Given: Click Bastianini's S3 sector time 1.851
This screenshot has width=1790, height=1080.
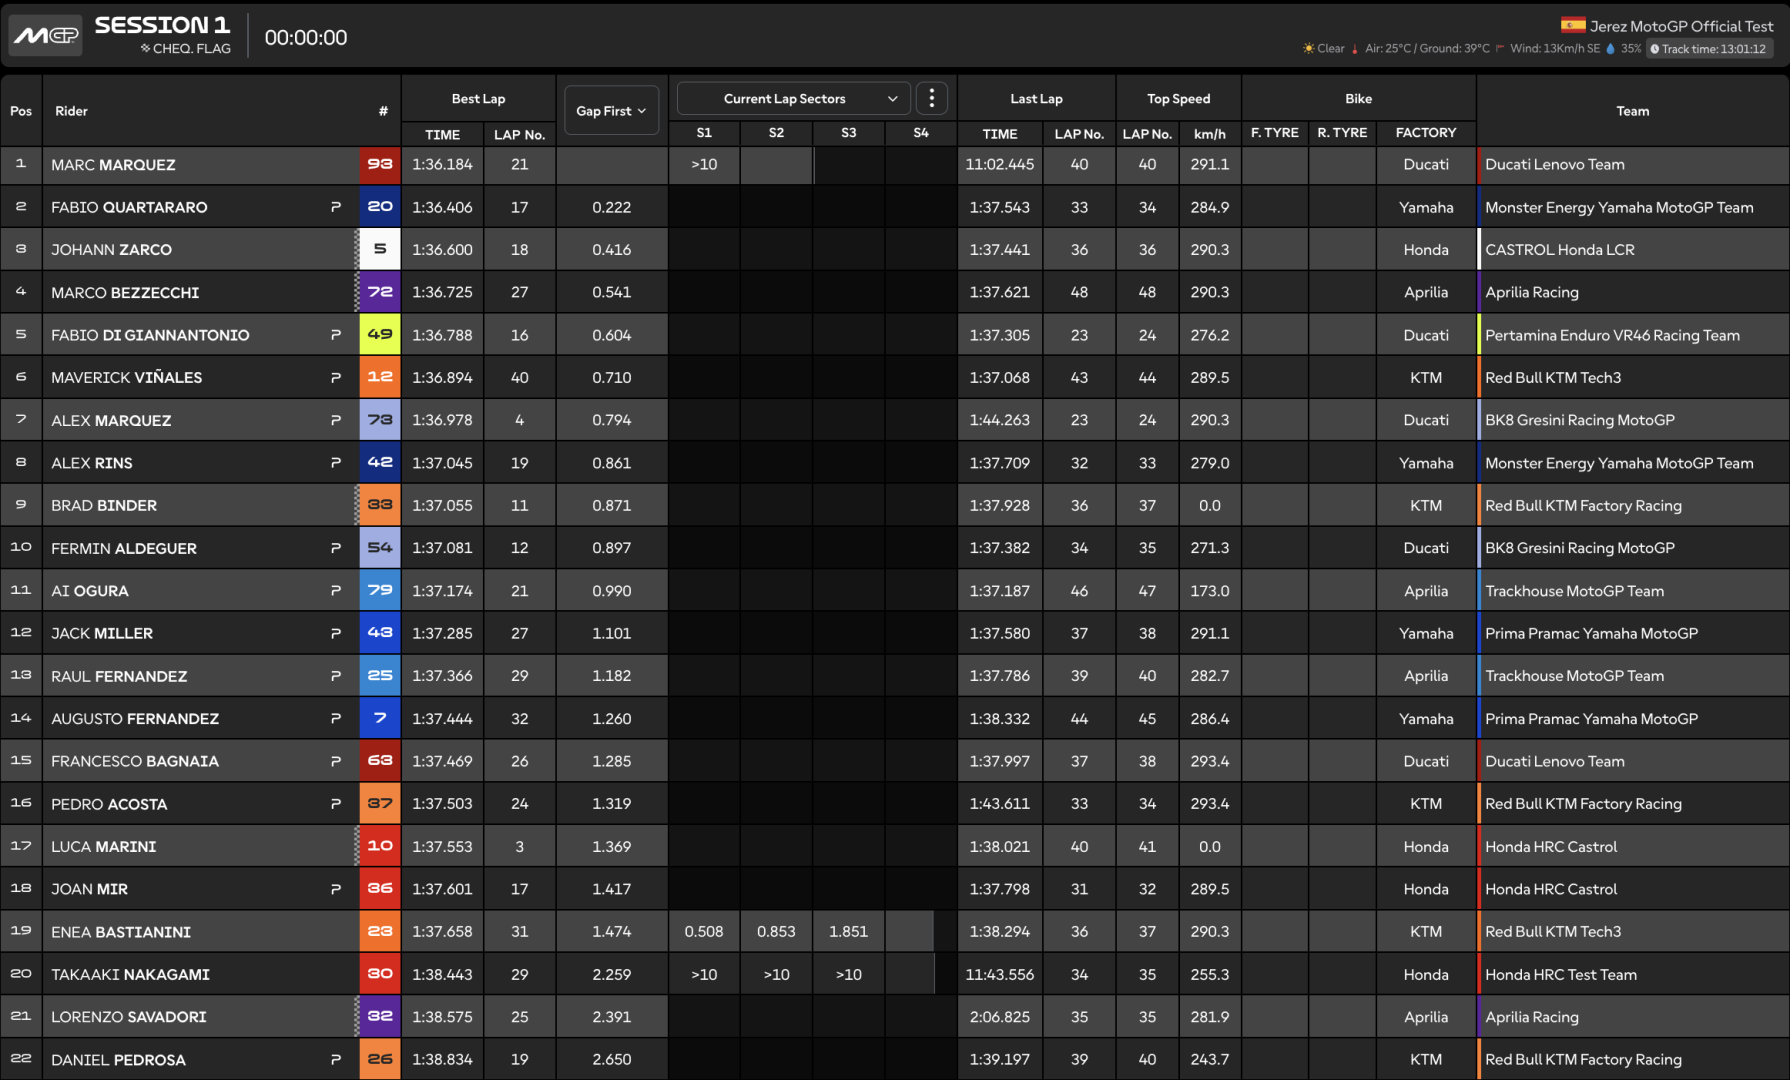Looking at the screenshot, I should tap(848, 931).
